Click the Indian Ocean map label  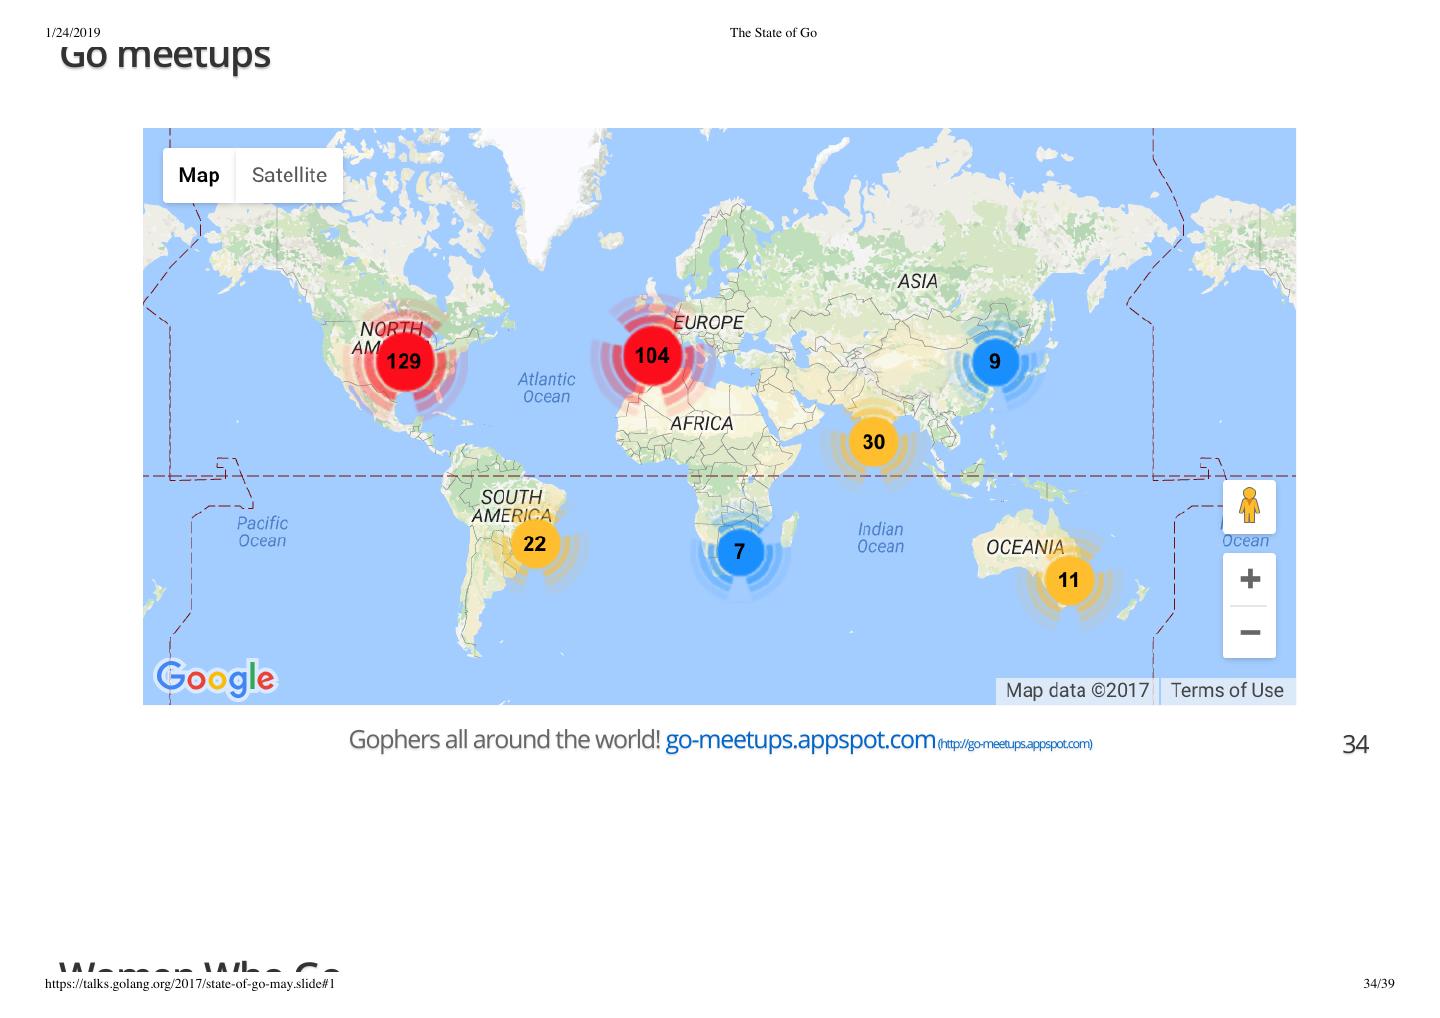880,538
